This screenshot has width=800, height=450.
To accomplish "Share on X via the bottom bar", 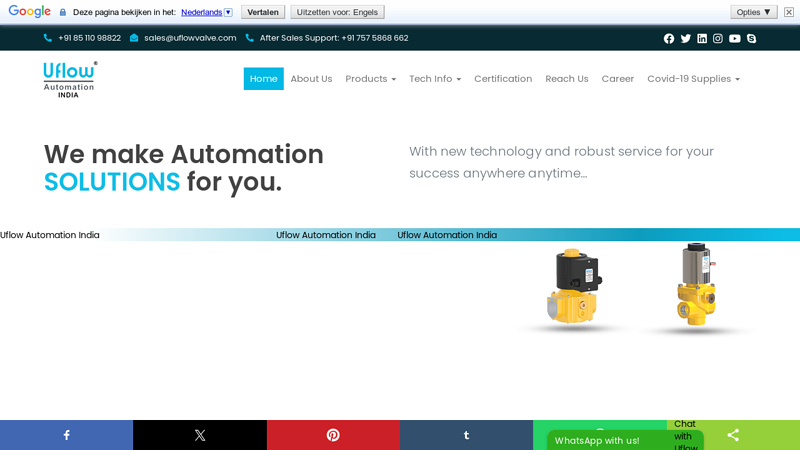I will (x=200, y=435).
